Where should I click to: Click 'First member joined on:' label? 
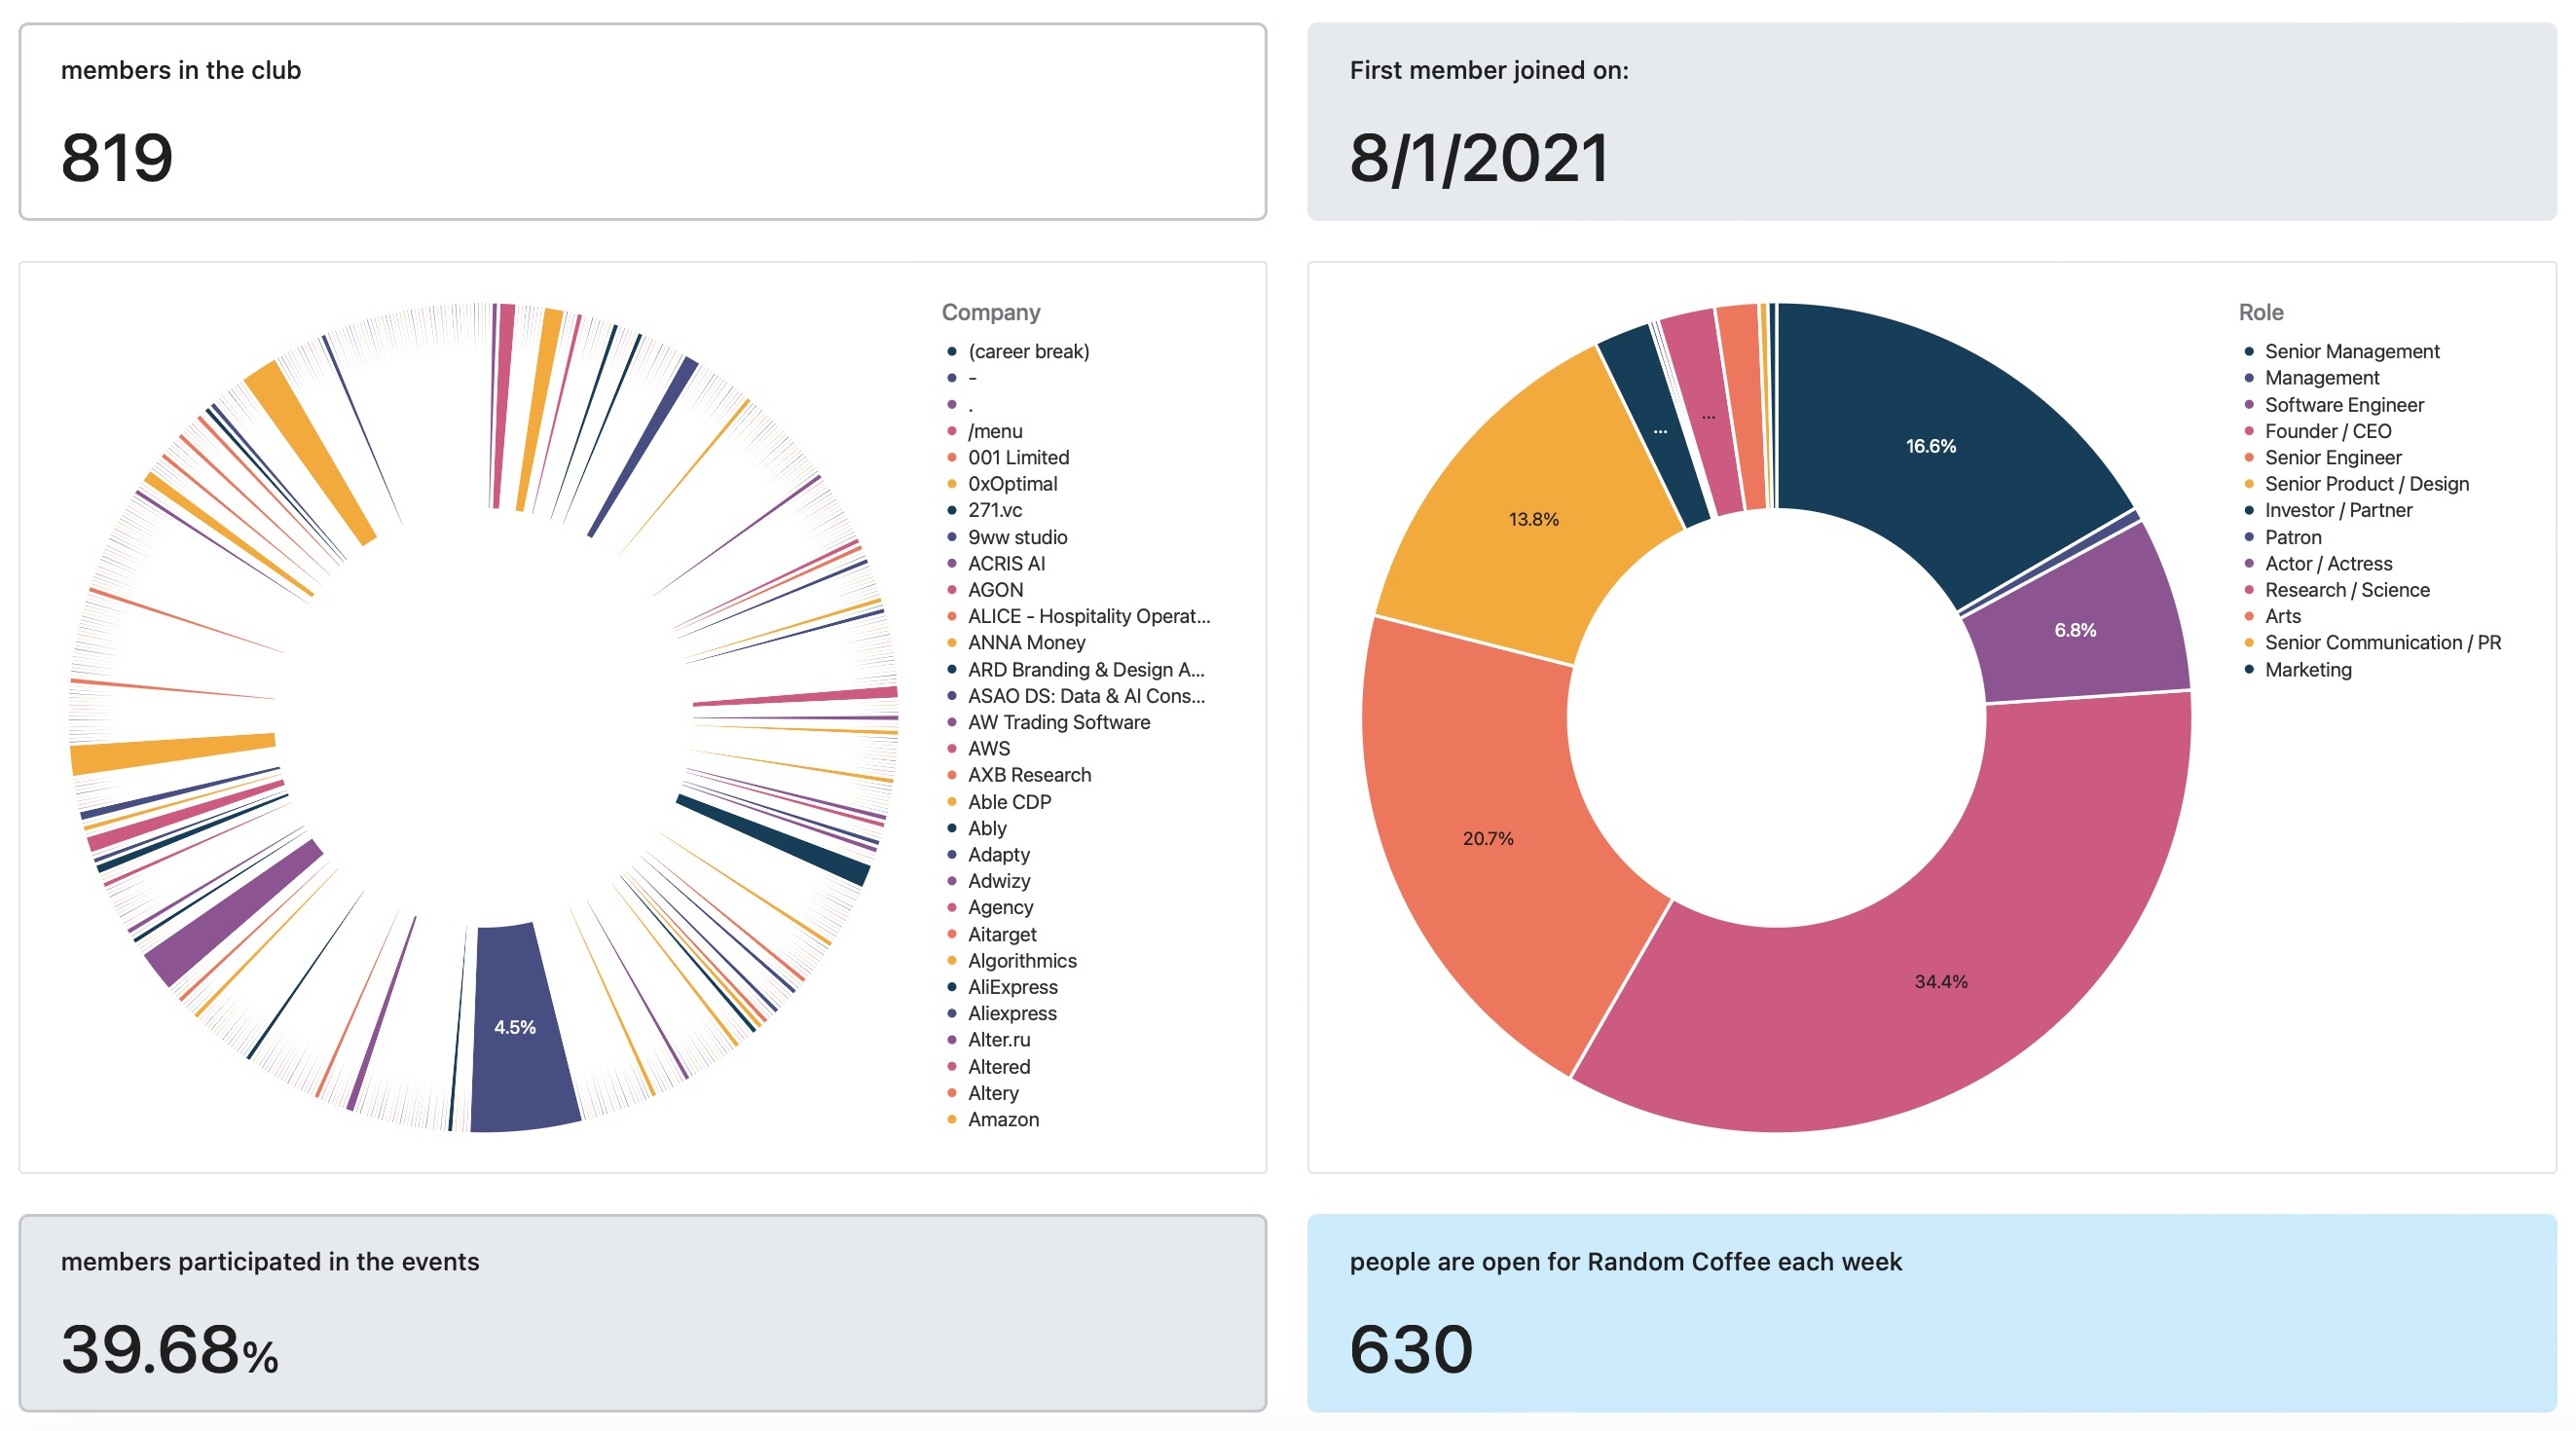1489,70
